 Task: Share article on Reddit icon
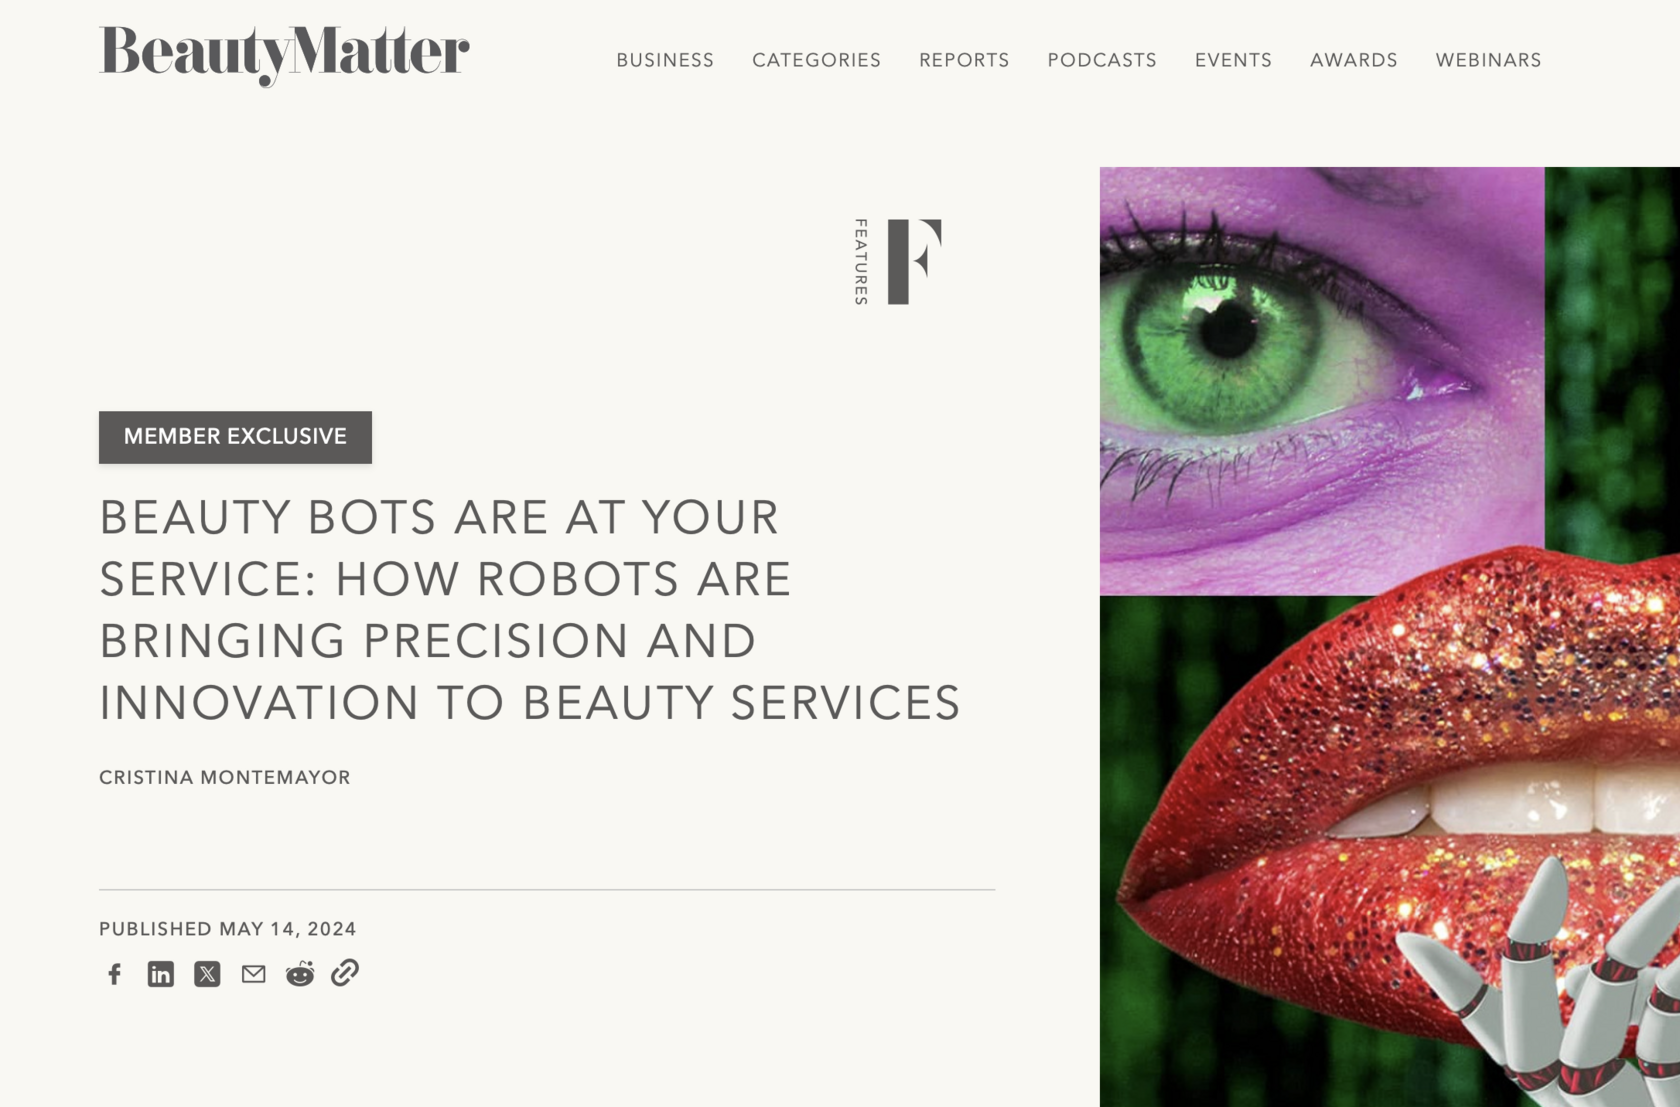point(300,974)
